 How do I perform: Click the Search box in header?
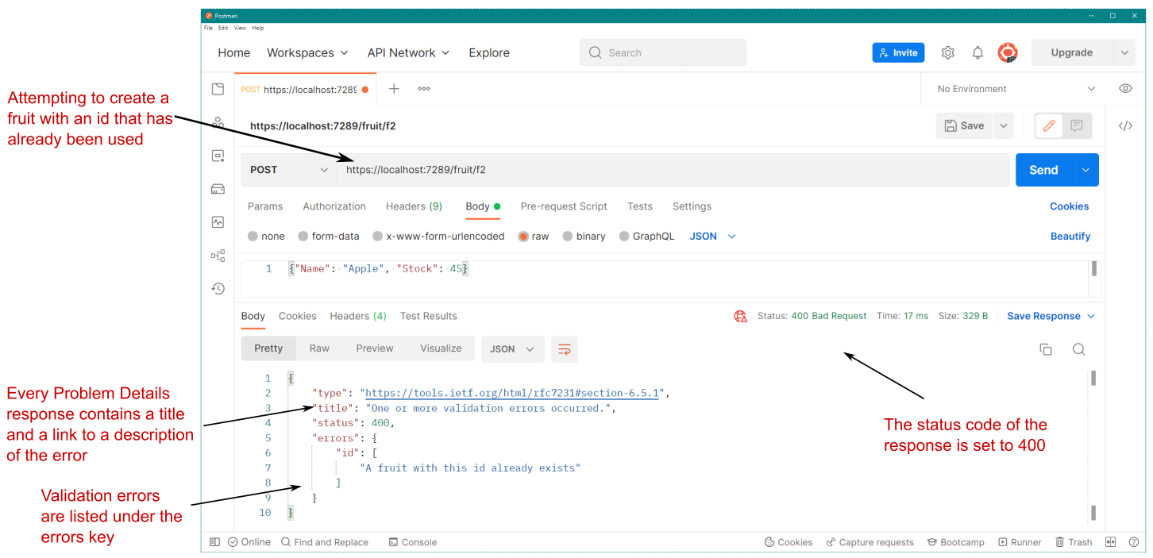pos(663,53)
